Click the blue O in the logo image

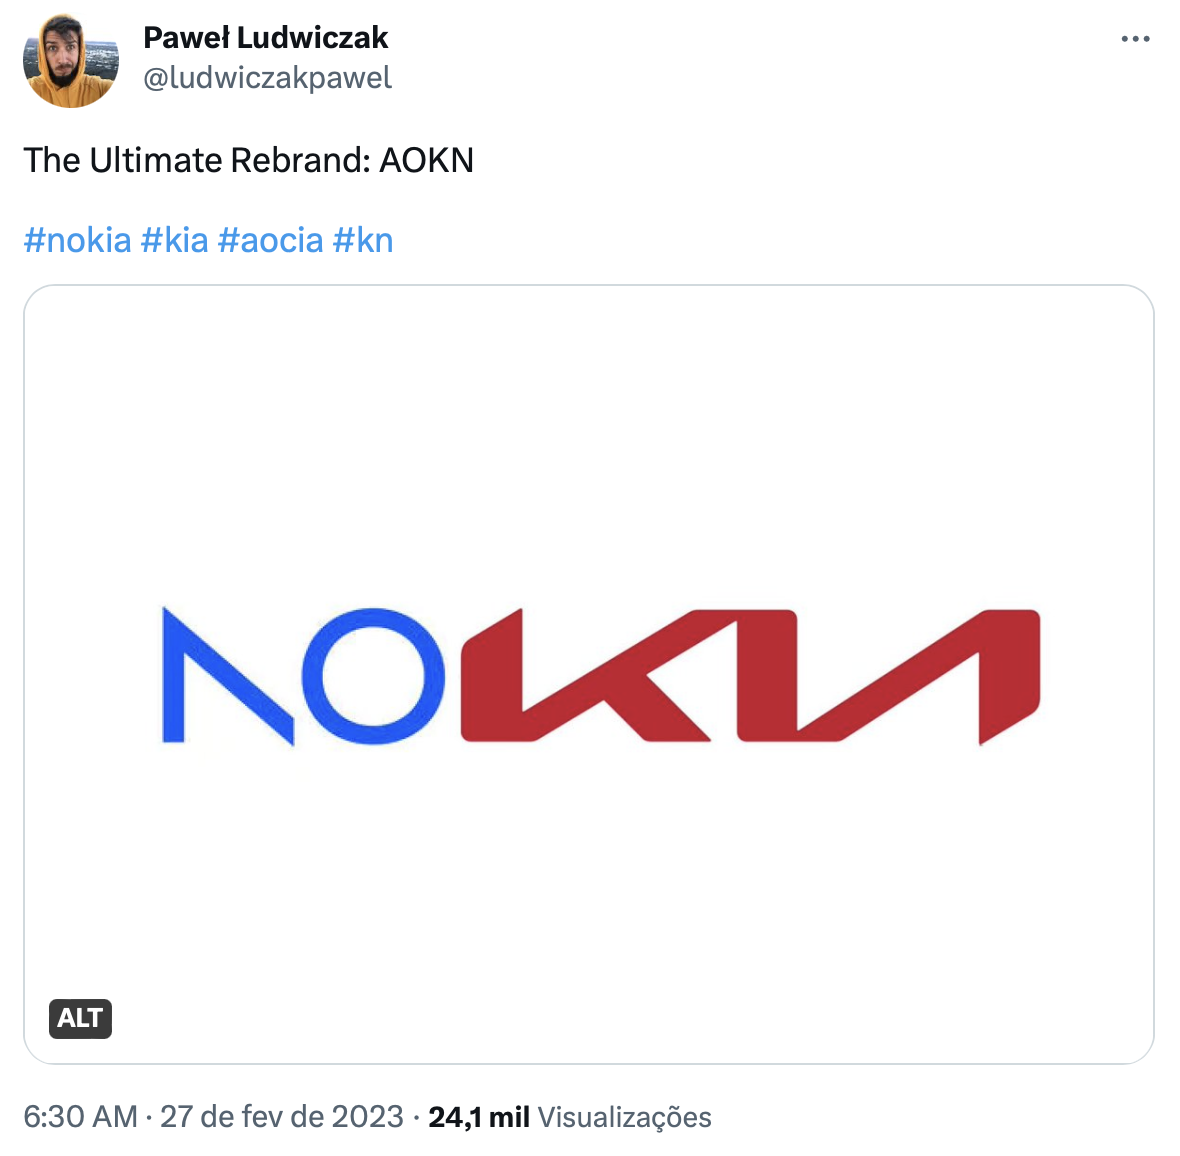pyautogui.click(x=372, y=676)
